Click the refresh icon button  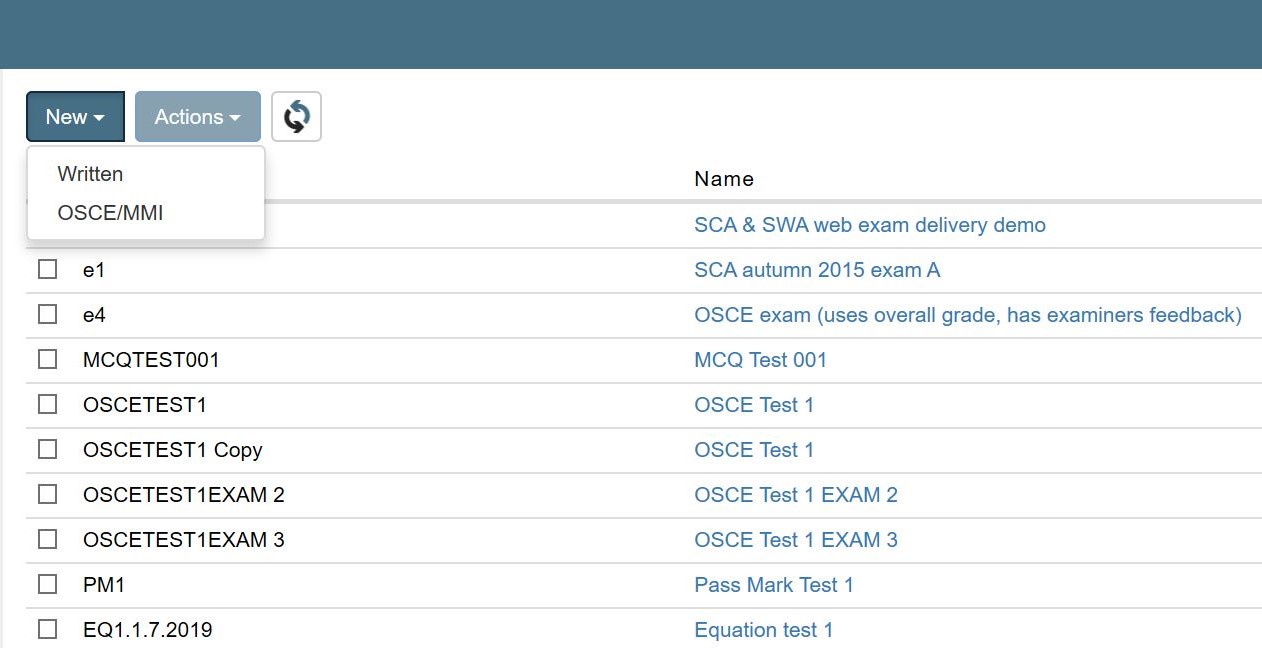[x=296, y=117]
